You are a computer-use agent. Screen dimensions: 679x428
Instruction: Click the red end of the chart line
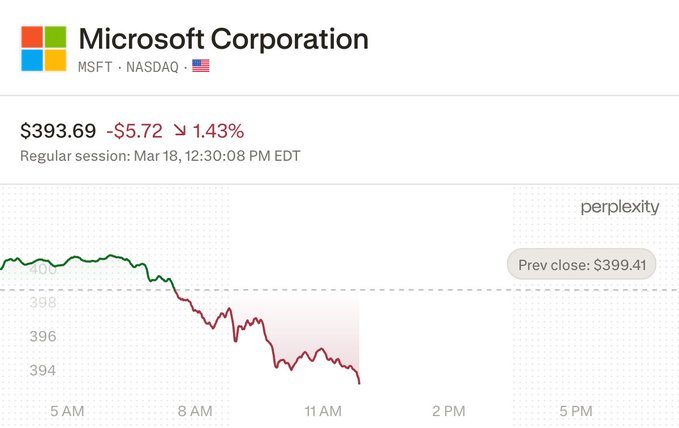[358, 380]
